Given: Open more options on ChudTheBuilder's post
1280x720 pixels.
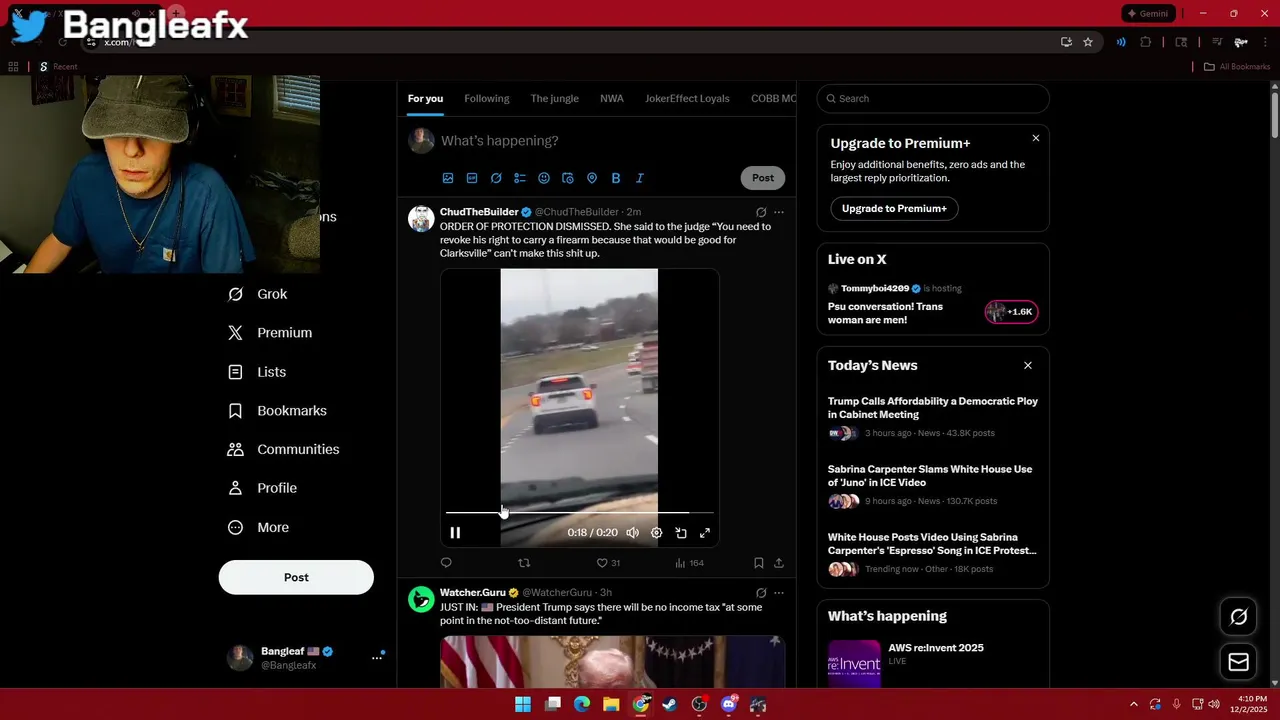Looking at the screenshot, I should [779, 212].
